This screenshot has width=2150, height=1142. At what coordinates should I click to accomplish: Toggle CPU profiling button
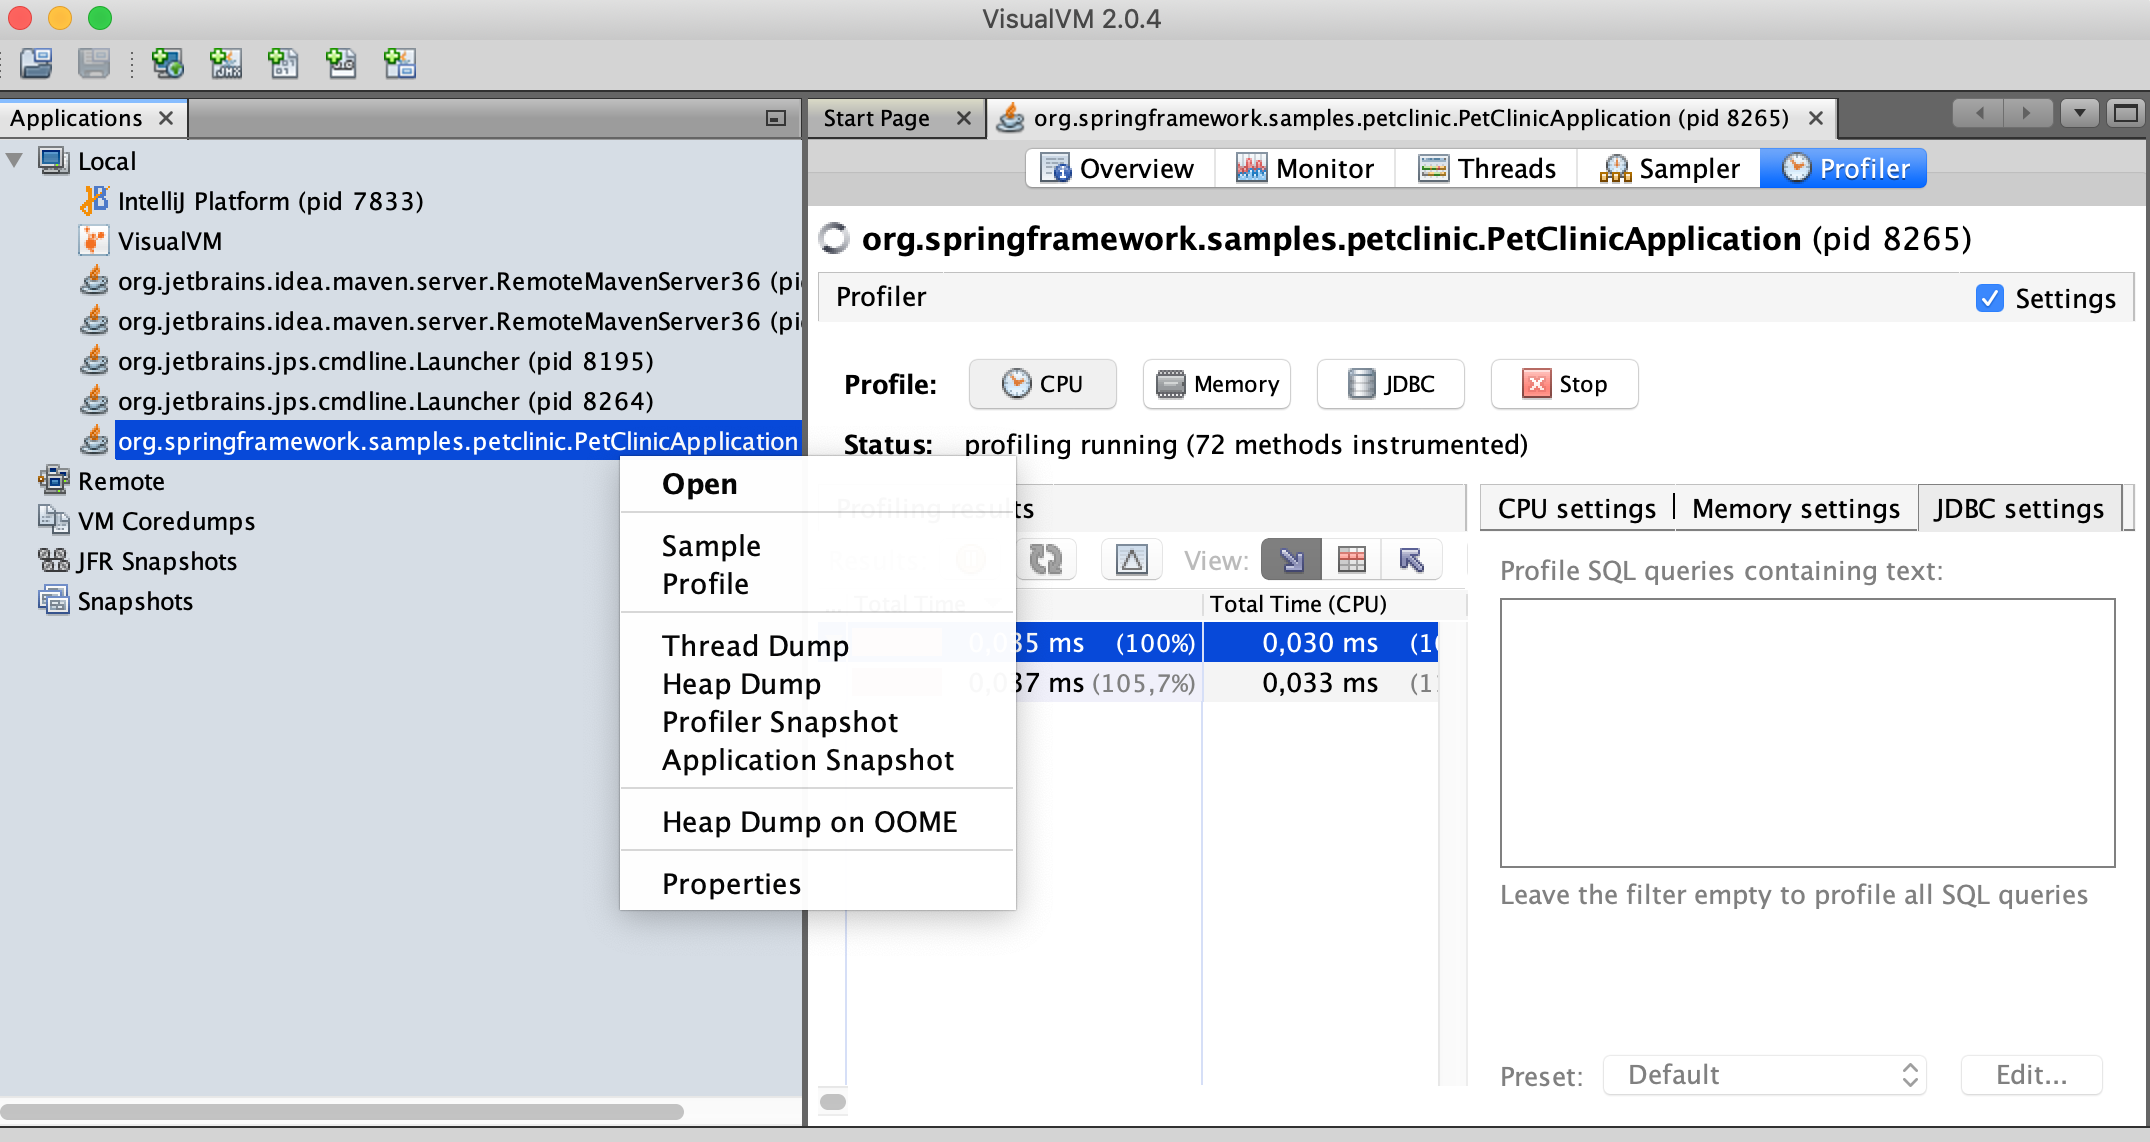pos(1042,384)
